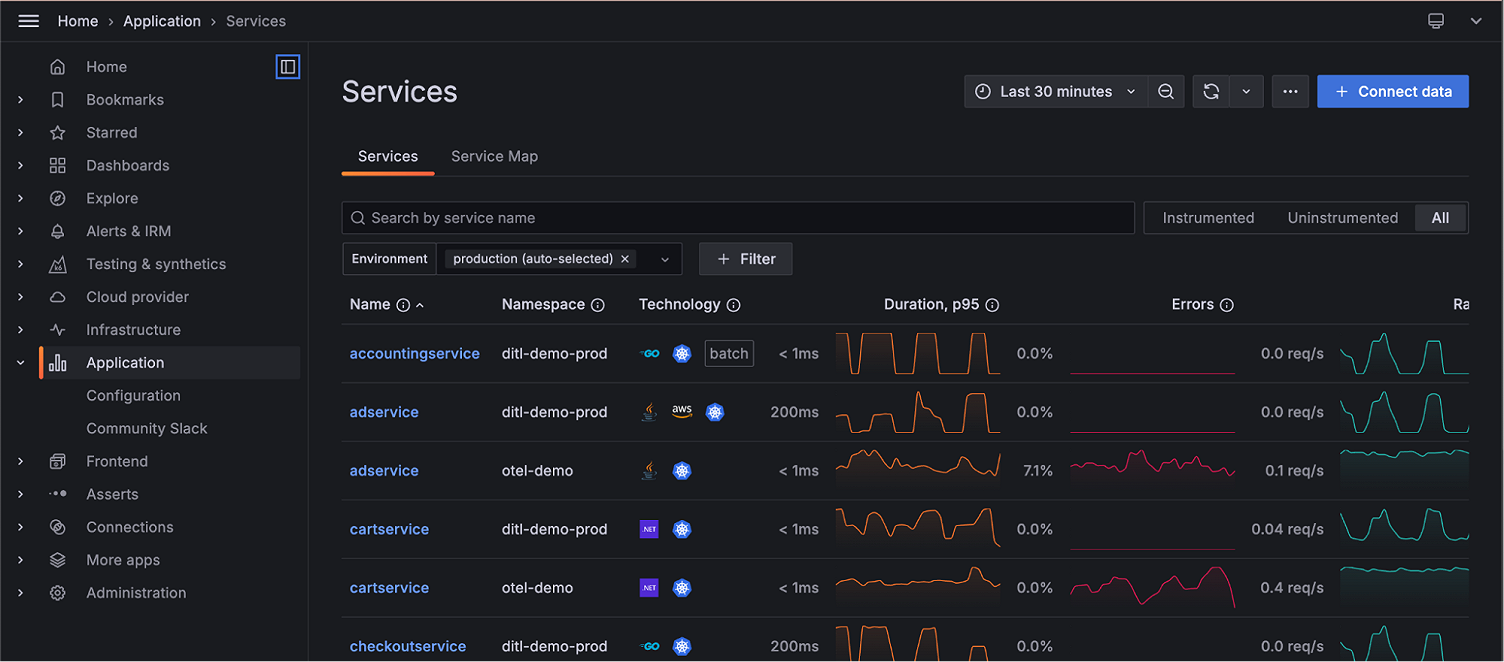Click the Connect data button
This screenshot has width=1504, height=662.
(1392, 91)
